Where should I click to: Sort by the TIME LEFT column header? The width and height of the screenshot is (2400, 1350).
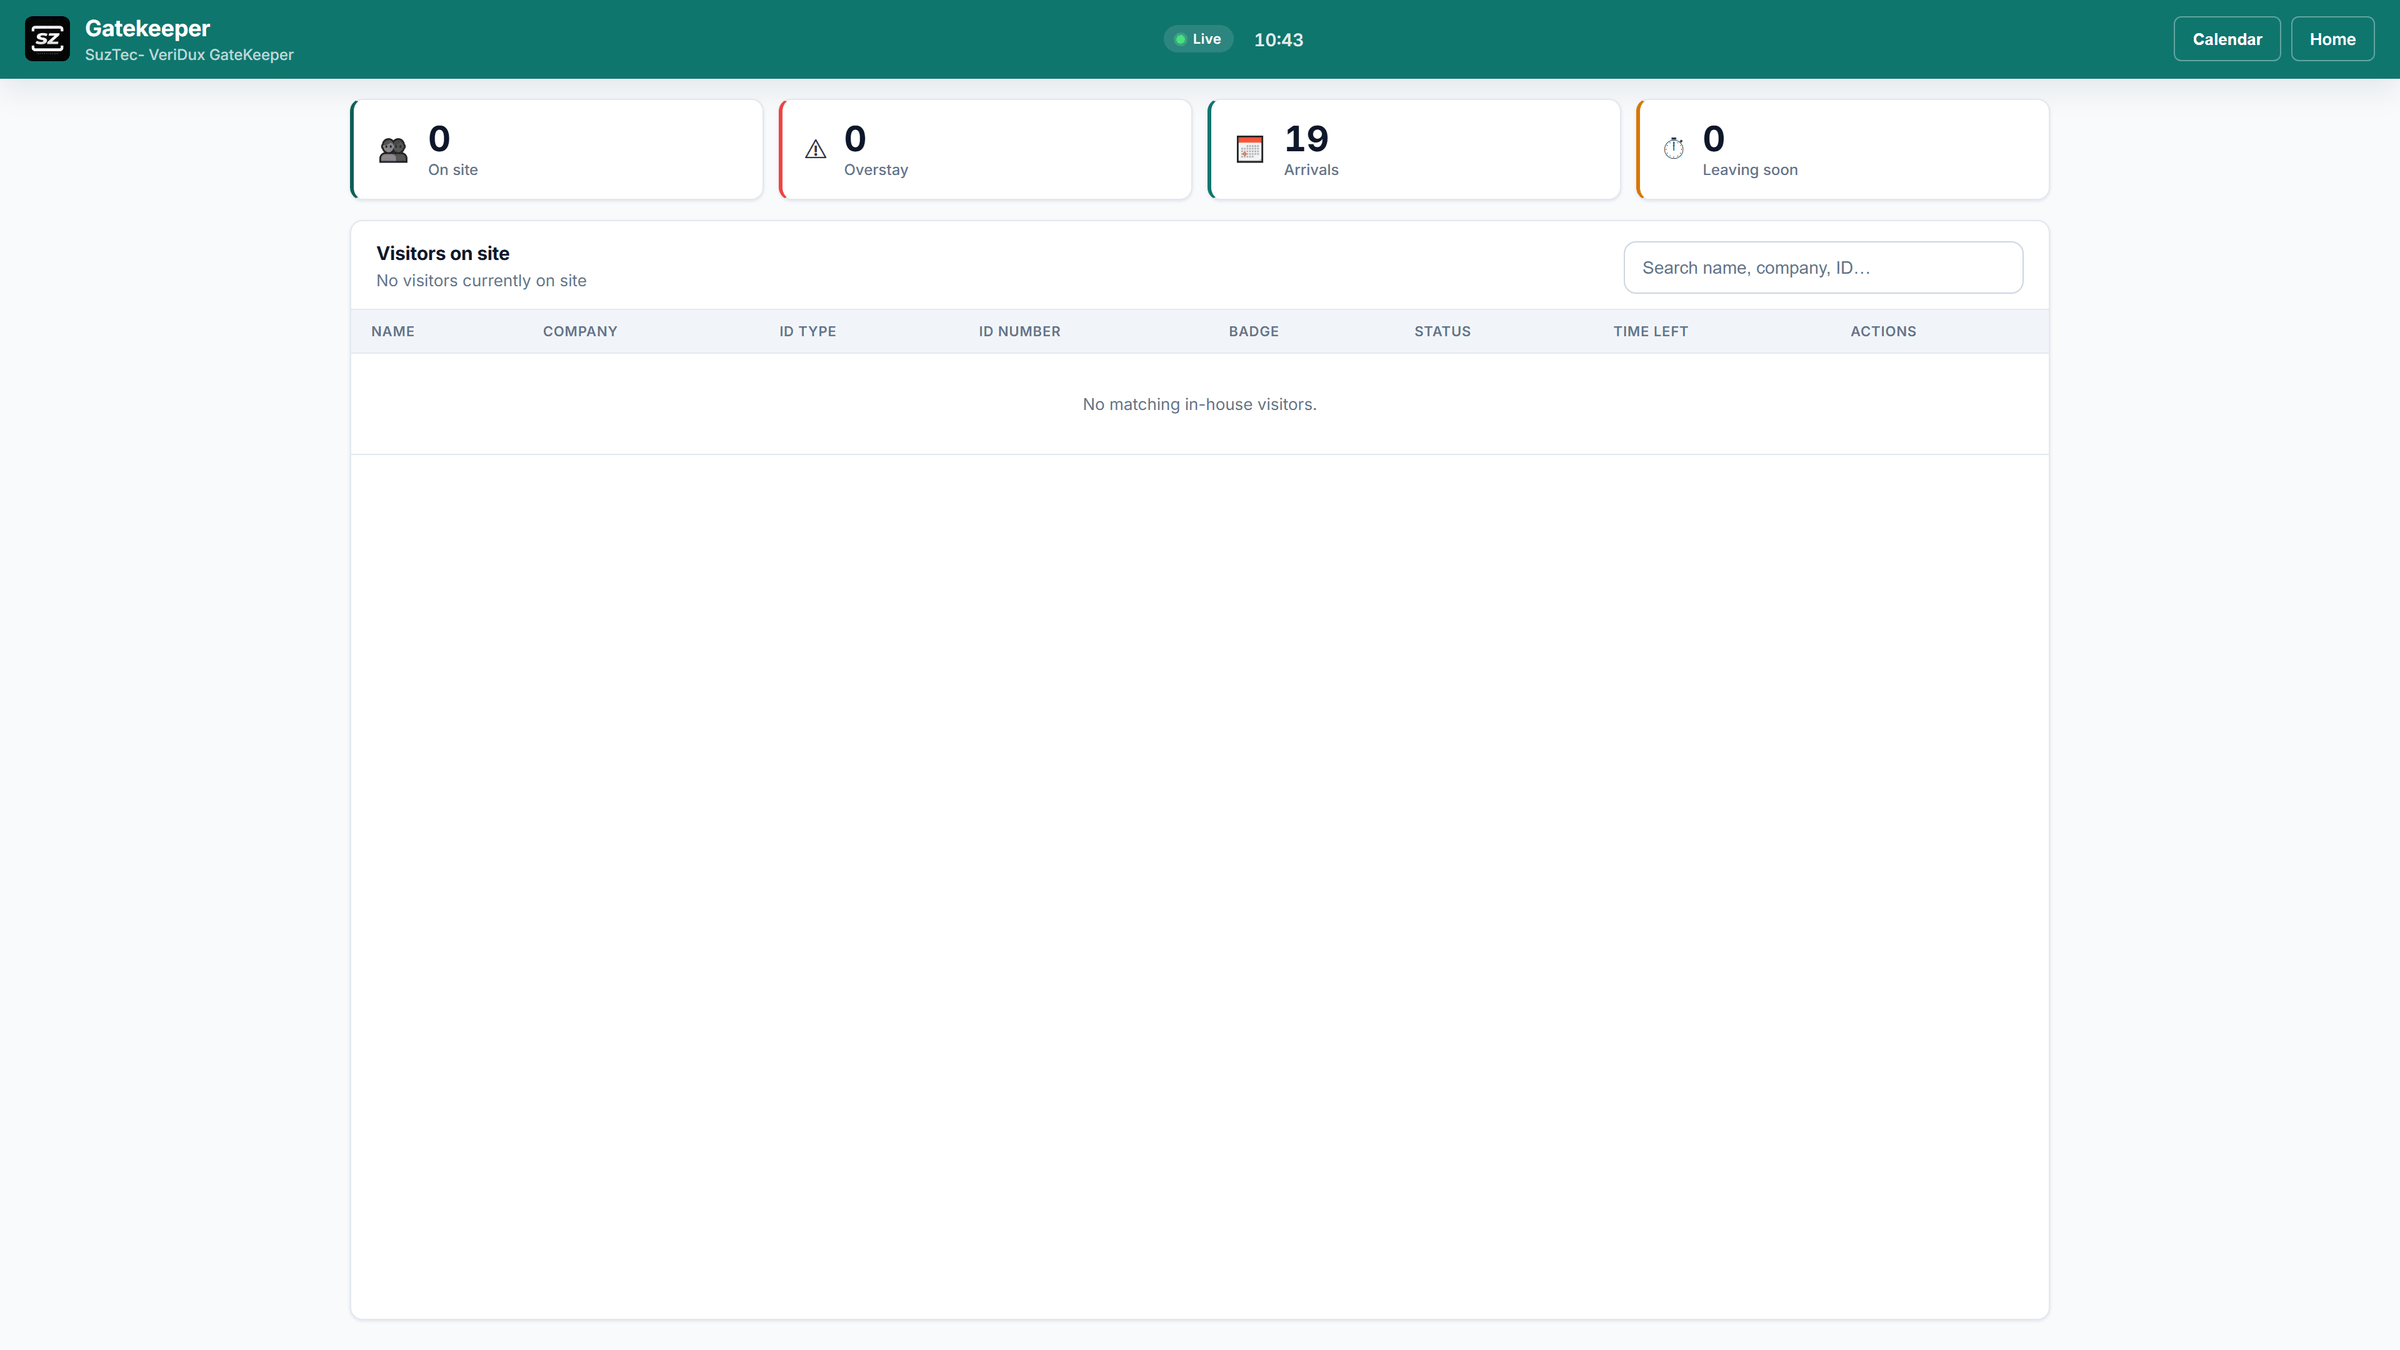(1650, 331)
